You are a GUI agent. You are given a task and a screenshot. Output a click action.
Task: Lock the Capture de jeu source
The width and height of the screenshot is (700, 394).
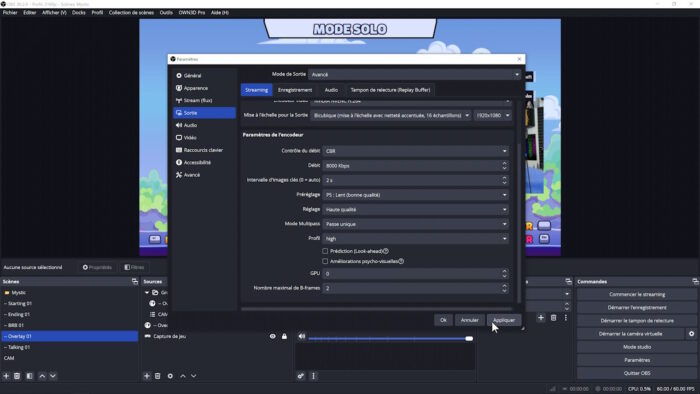pyautogui.click(x=284, y=336)
